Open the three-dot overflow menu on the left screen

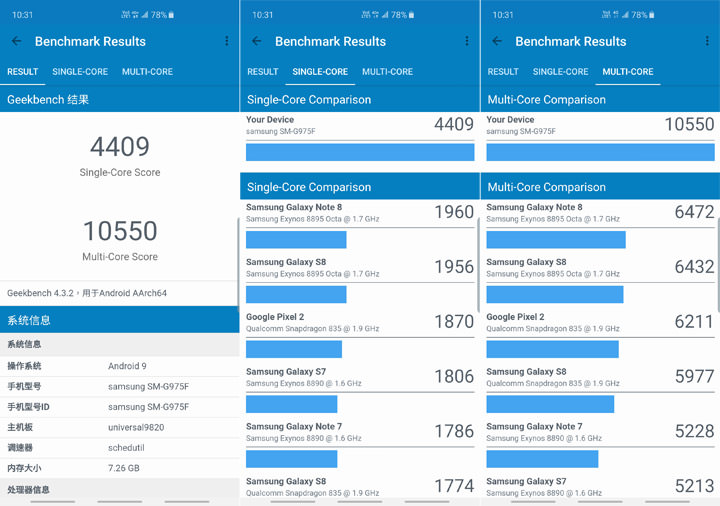[x=227, y=41]
